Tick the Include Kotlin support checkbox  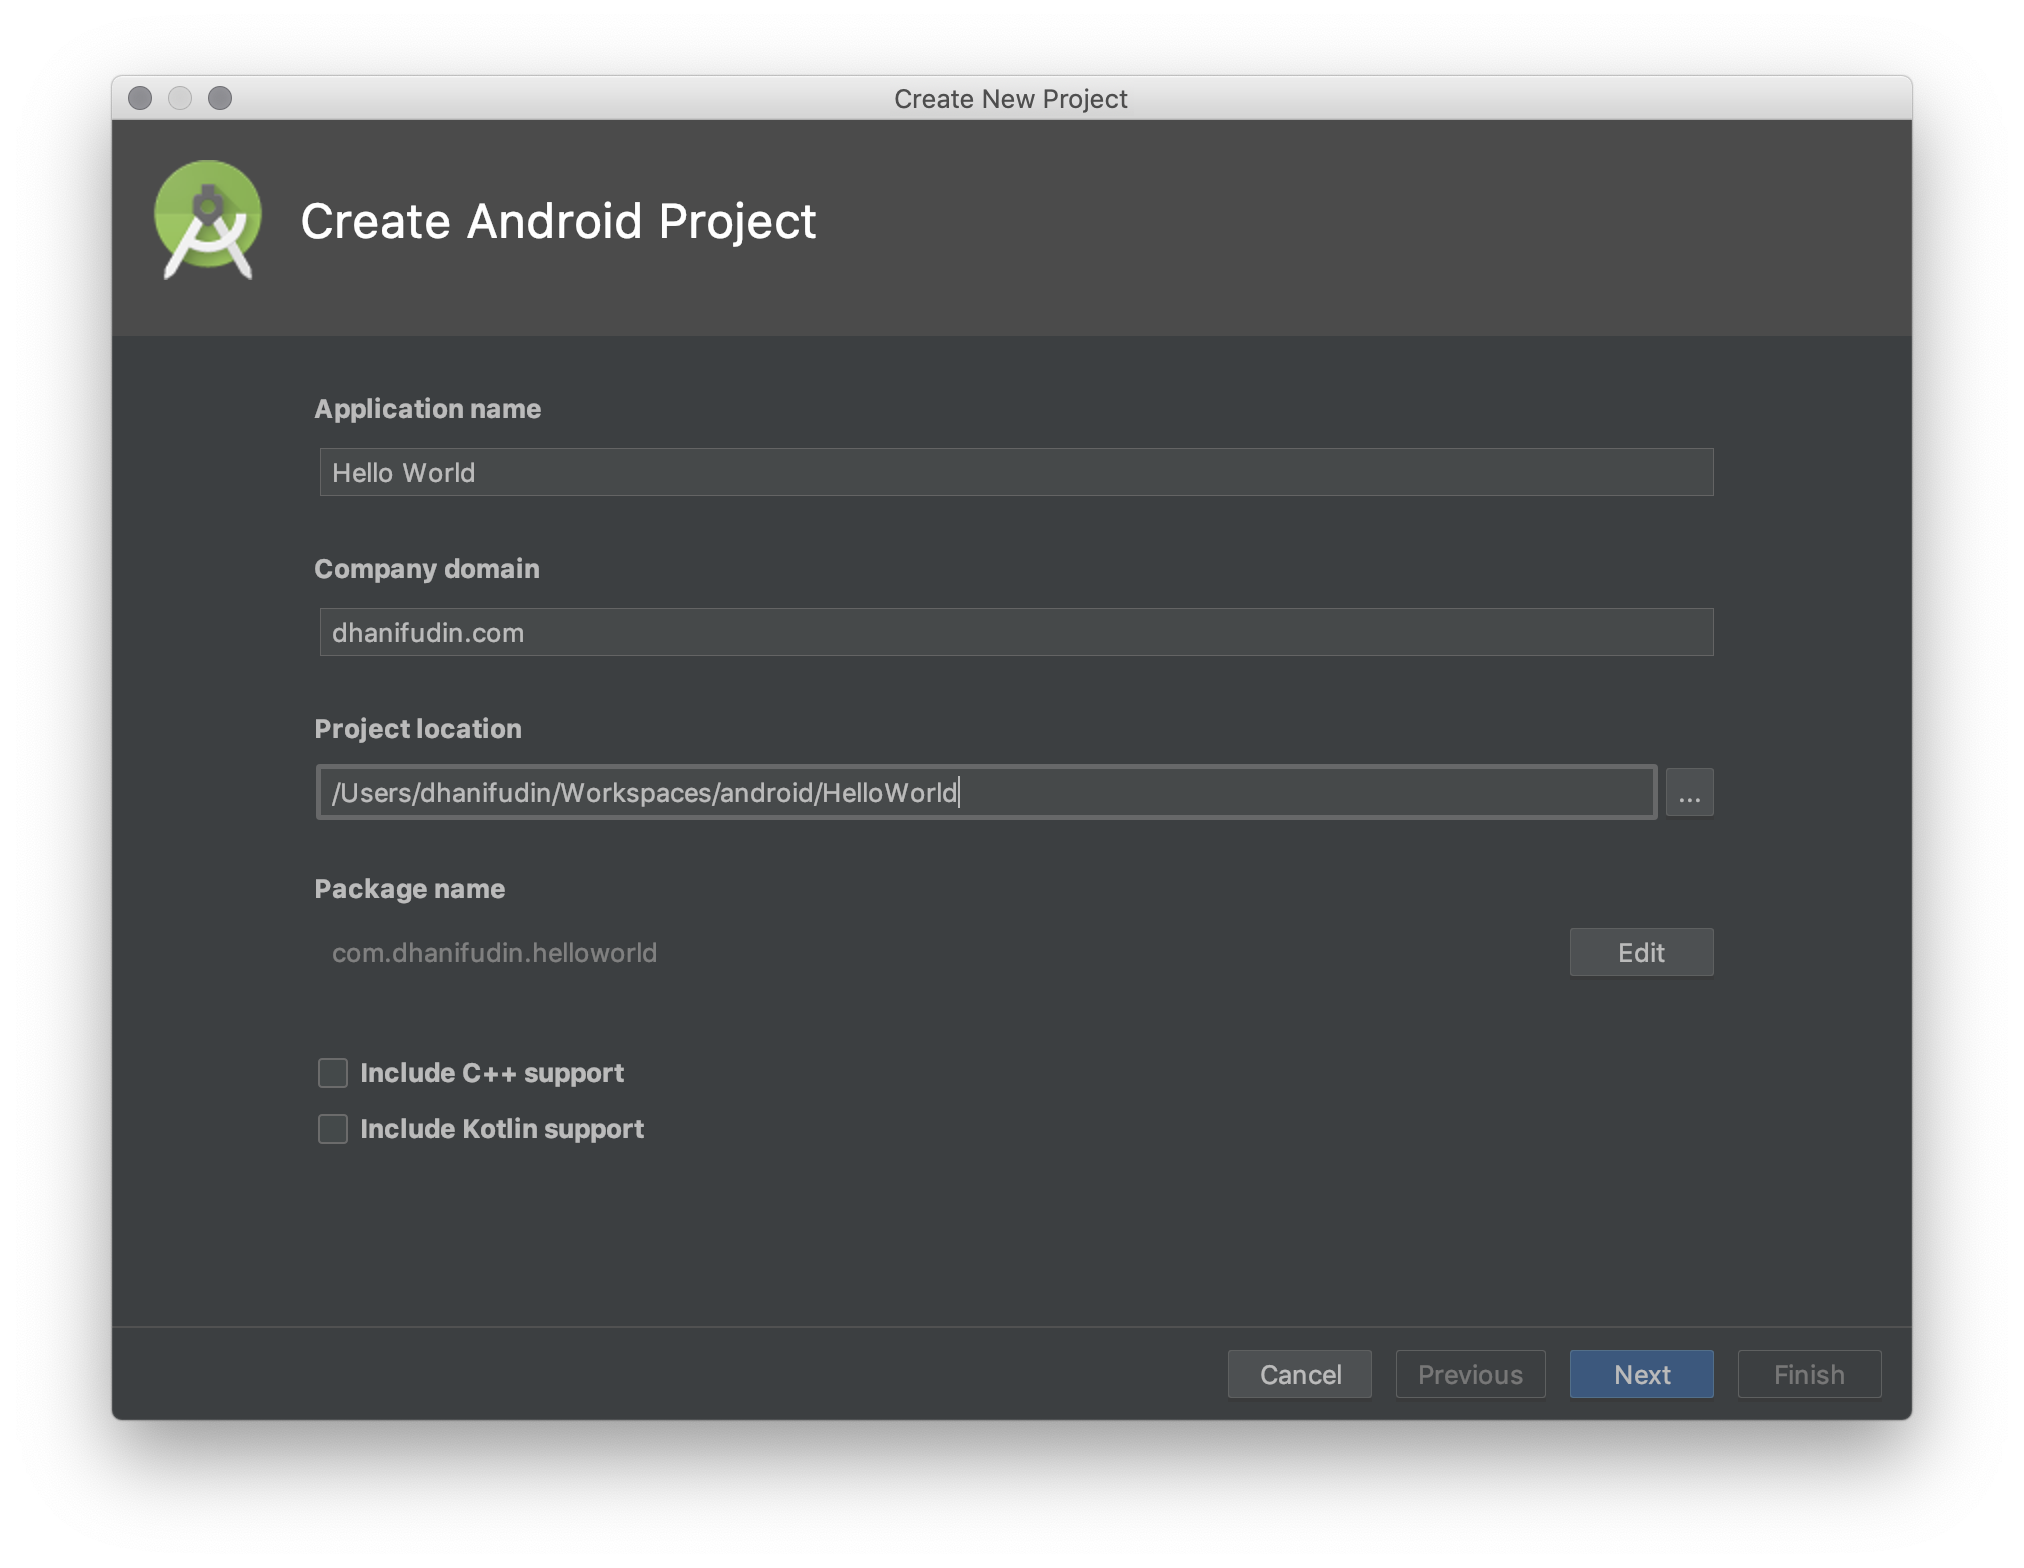pos(333,1129)
